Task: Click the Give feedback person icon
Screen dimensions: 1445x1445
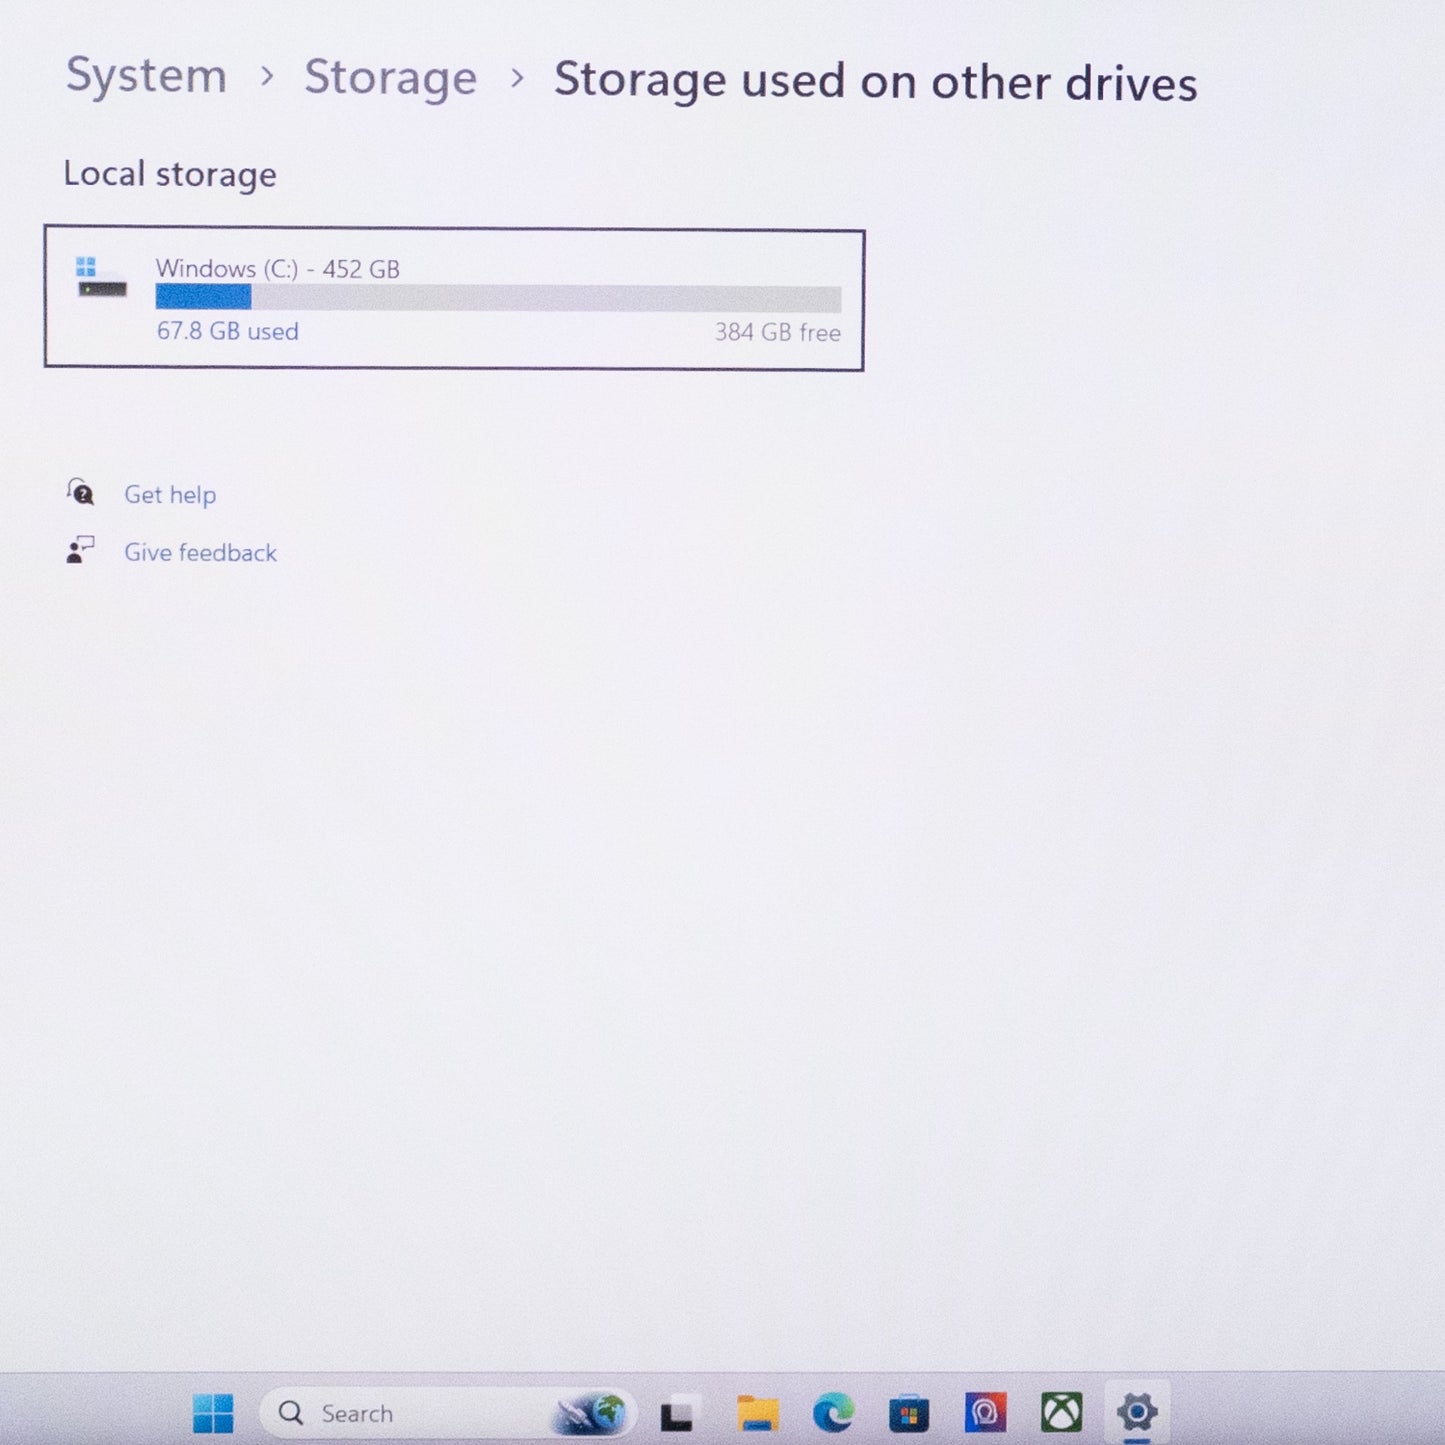Action: coord(80,550)
